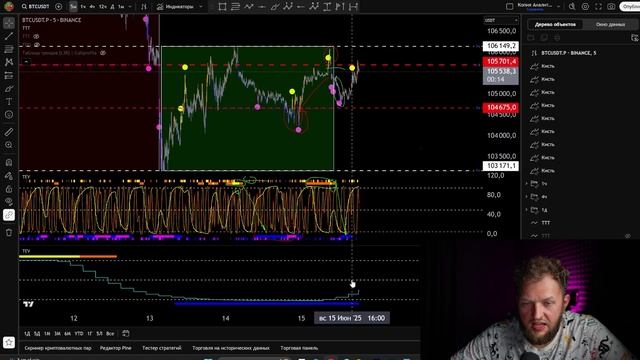Click the bar replay forward icon in top toolbar
640x360 pixels.
point(340,7)
